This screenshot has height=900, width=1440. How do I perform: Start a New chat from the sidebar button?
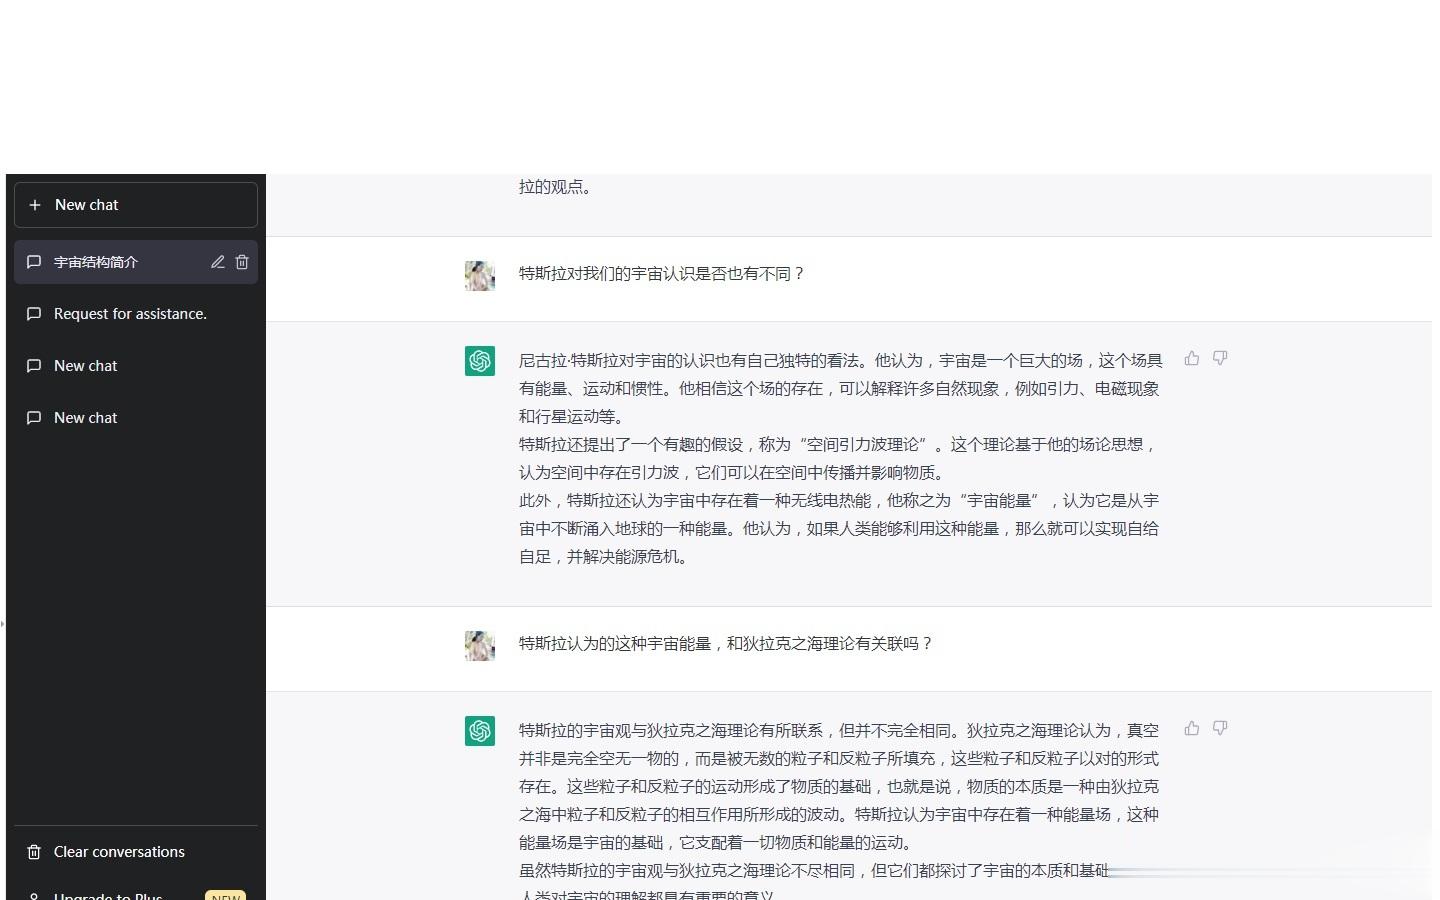coord(136,205)
